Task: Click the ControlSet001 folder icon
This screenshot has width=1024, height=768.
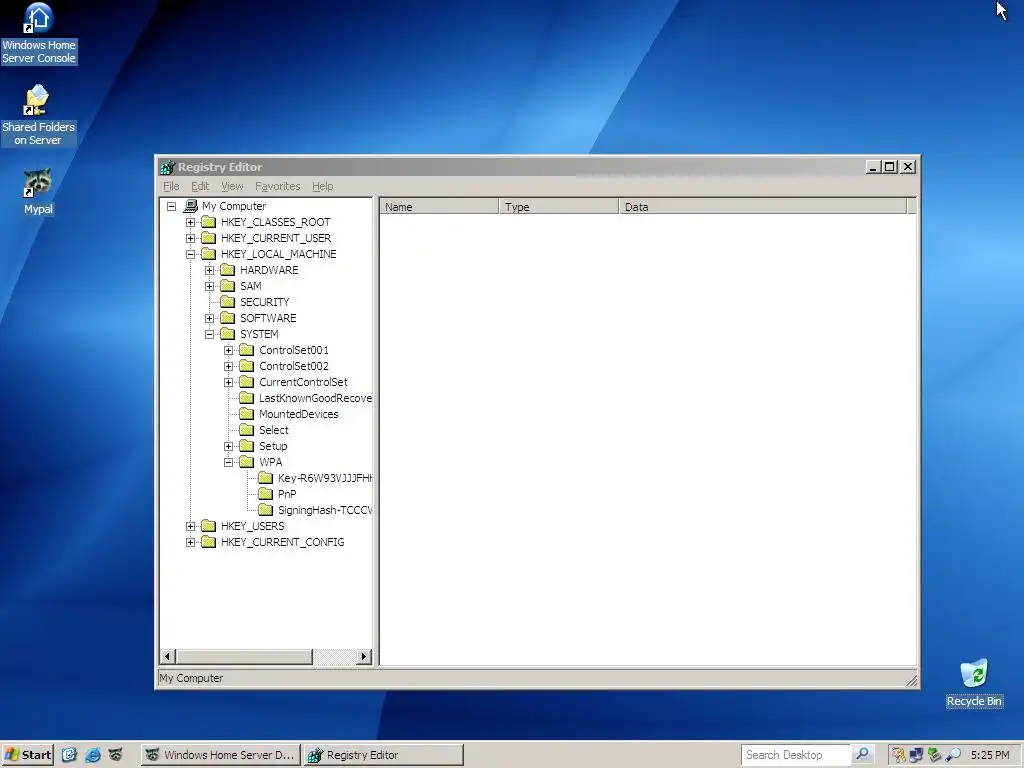Action: click(246, 350)
